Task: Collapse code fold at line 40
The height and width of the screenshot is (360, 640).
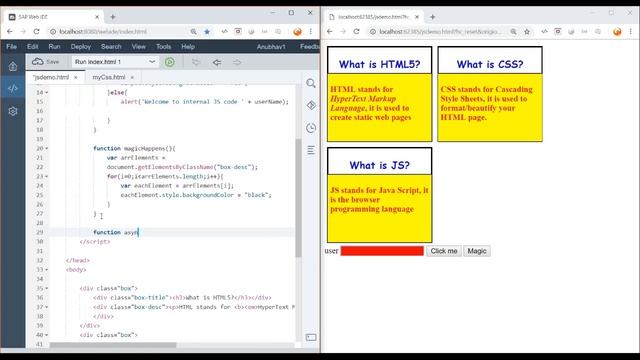Action: [47, 335]
